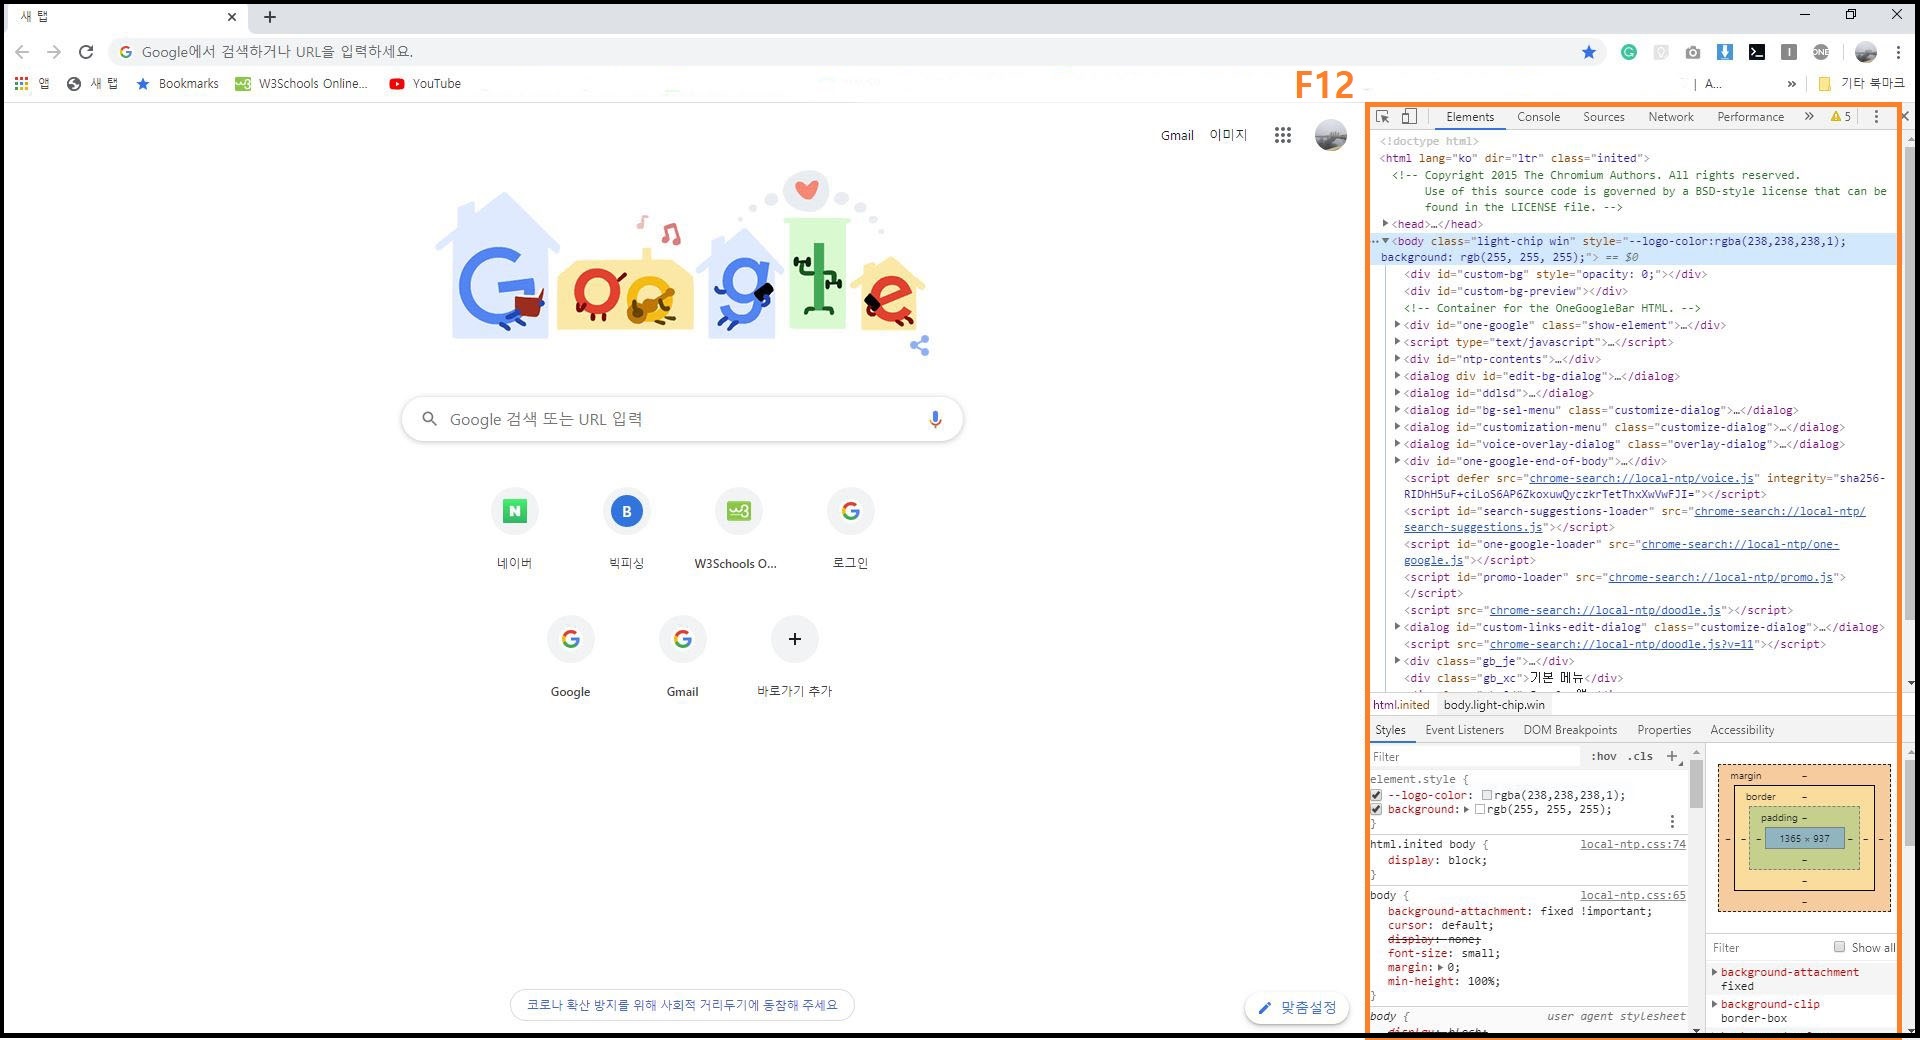The height and width of the screenshot is (1040, 1920).
Task: Click the bookmark star in the address bar
Action: click(1589, 52)
